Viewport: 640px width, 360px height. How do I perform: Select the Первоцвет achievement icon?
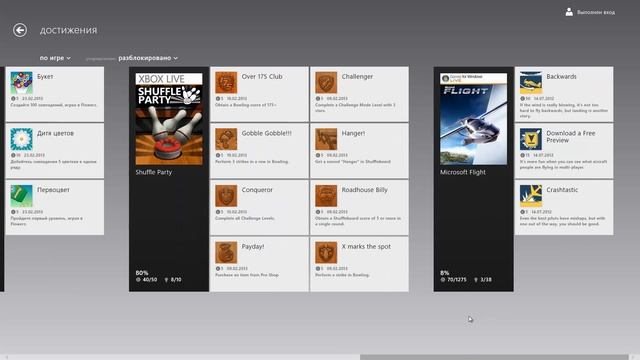pyautogui.click(x=22, y=196)
